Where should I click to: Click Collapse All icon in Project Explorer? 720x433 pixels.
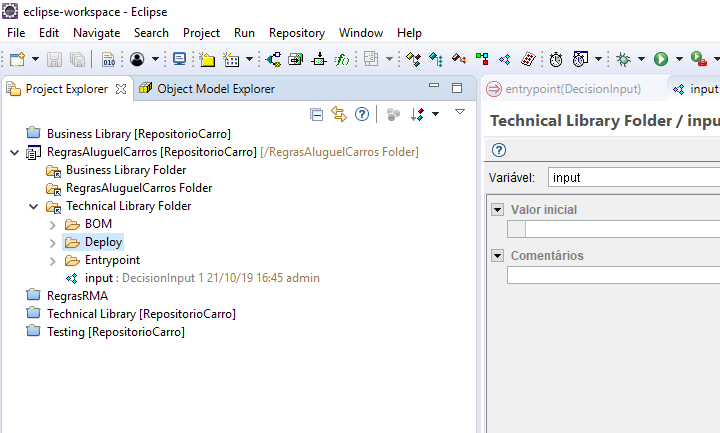pyautogui.click(x=316, y=114)
